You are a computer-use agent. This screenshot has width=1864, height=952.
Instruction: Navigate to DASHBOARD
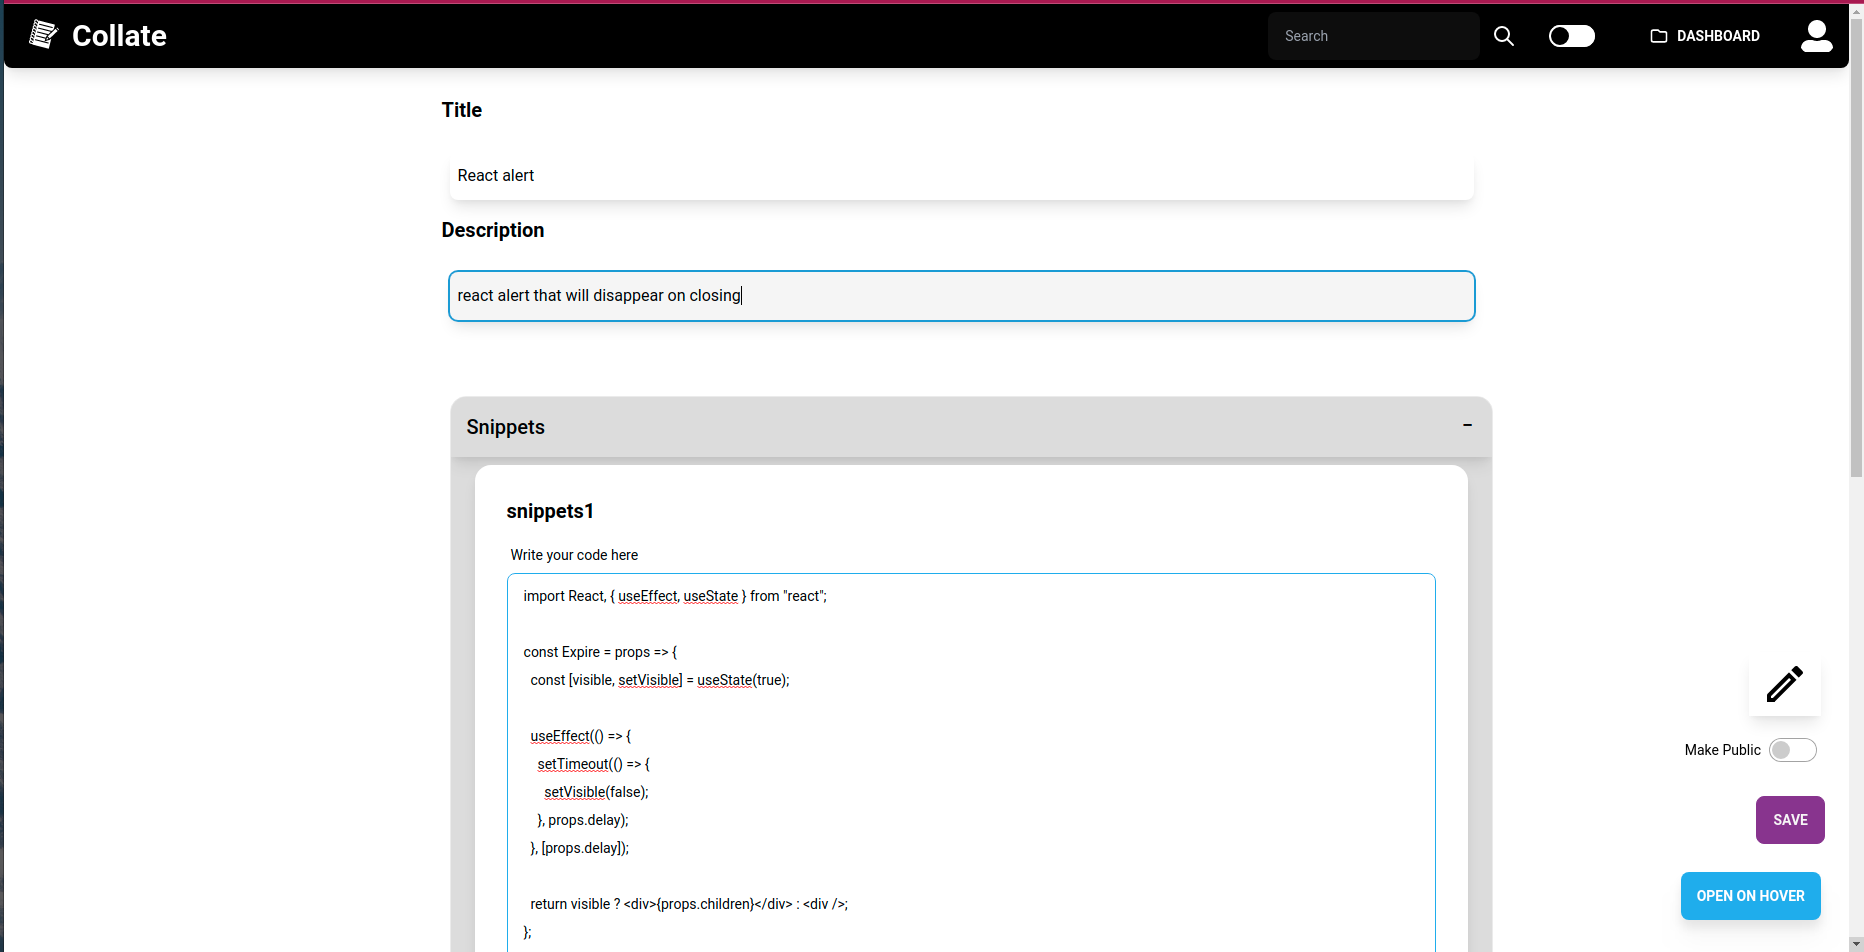pyautogui.click(x=1717, y=36)
